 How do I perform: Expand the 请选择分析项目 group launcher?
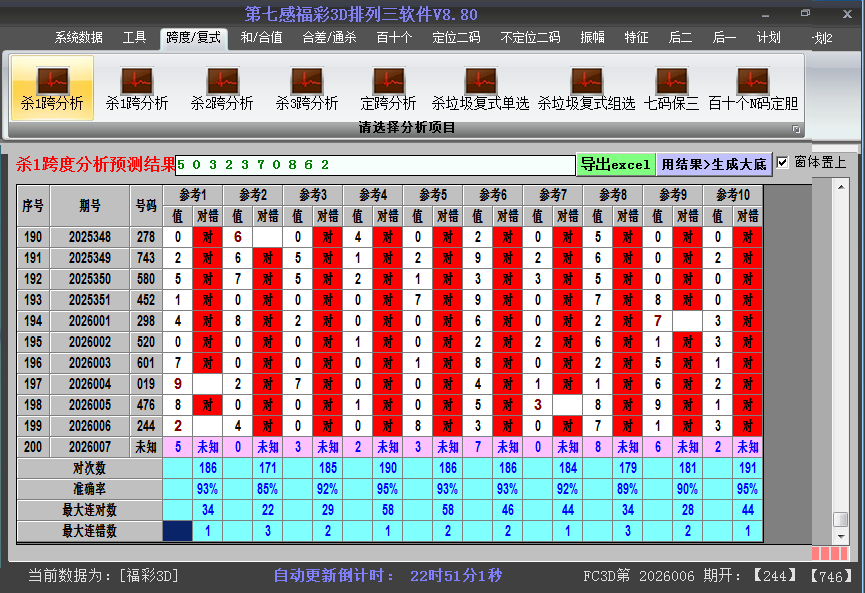coord(797,129)
